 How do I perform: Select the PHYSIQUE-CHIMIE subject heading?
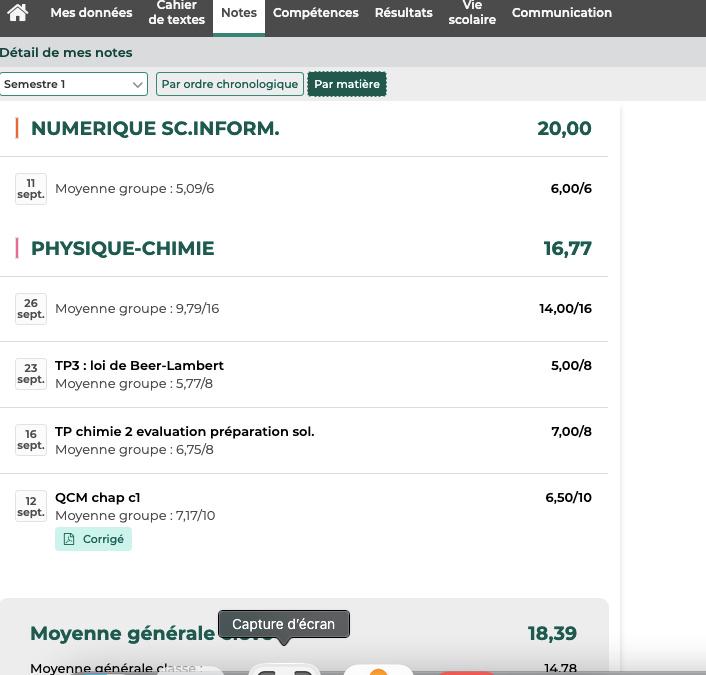point(122,249)
